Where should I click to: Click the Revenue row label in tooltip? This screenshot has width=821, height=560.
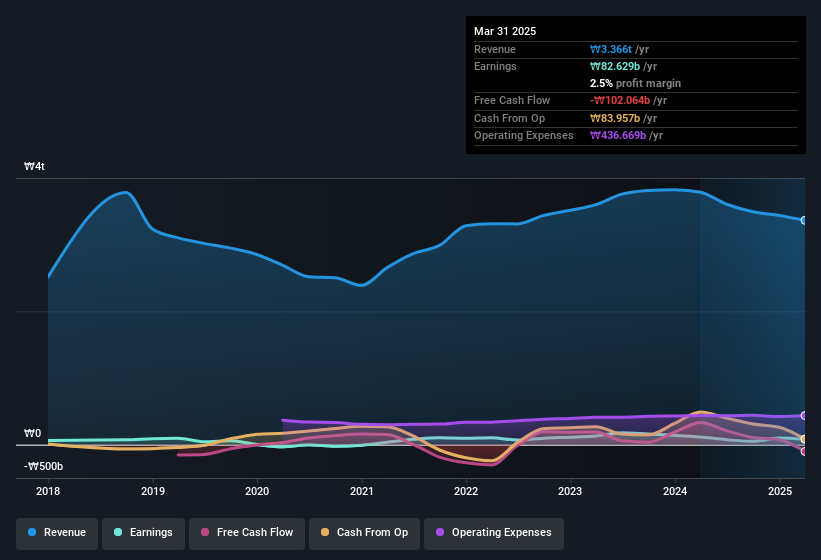pyautogui.click(x=495, y=49)
